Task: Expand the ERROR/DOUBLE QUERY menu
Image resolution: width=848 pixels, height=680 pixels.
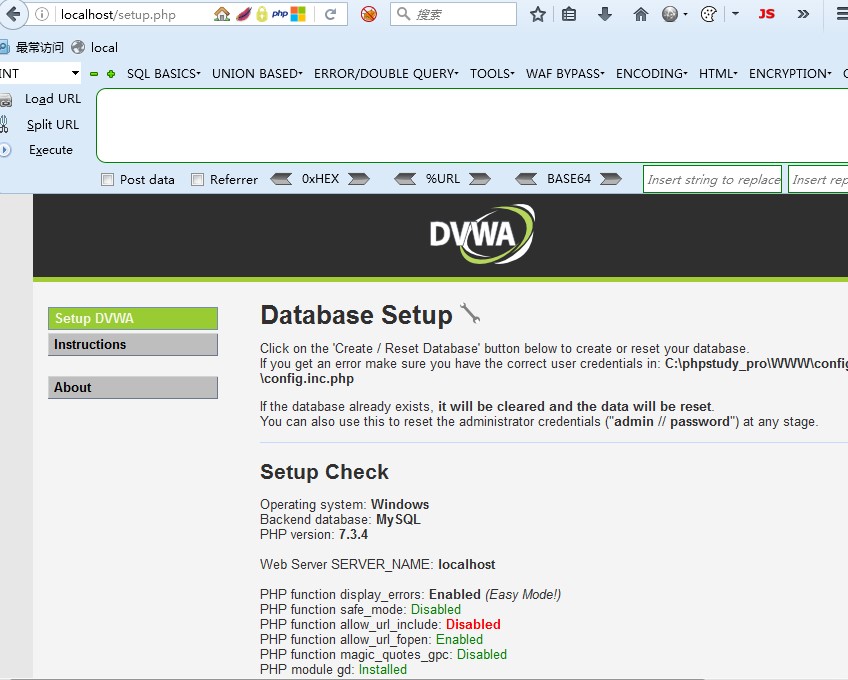Action: coord(386,74)
